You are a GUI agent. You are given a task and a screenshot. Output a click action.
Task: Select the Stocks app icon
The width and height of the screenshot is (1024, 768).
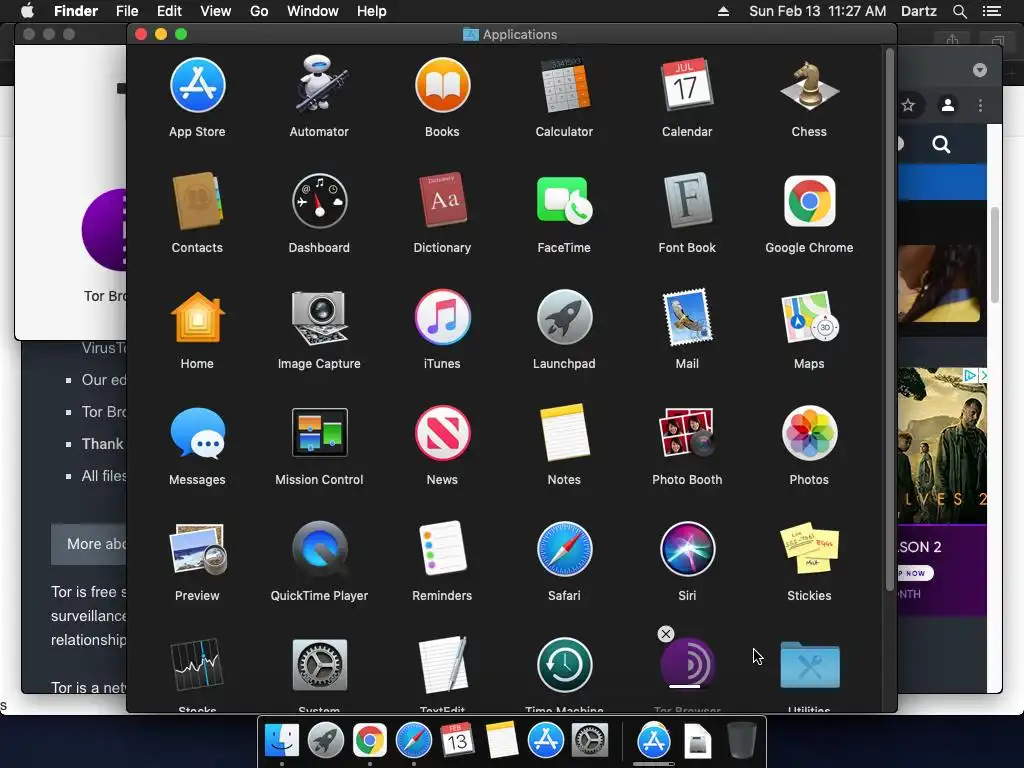197,665
